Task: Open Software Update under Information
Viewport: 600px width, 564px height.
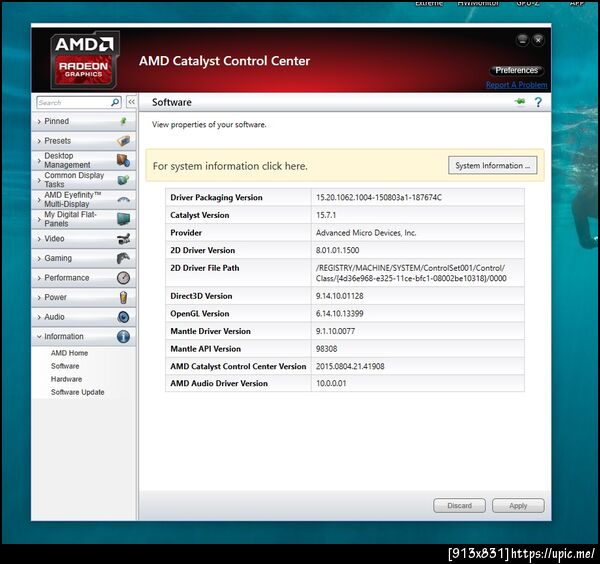Action: click(x=77, y=392)
